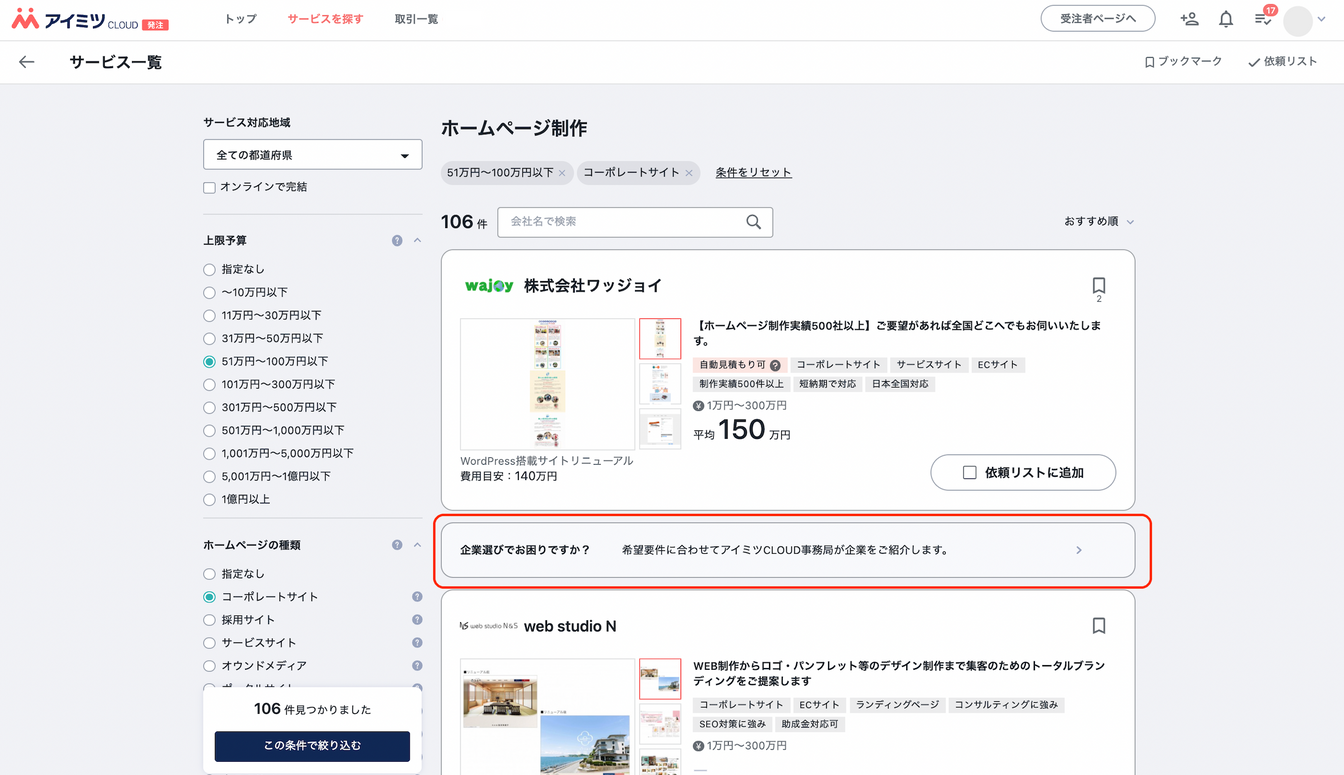Remove the コーポレートサイト filter chip
This screenshot has width=1344, height=775.
point(689,173)
